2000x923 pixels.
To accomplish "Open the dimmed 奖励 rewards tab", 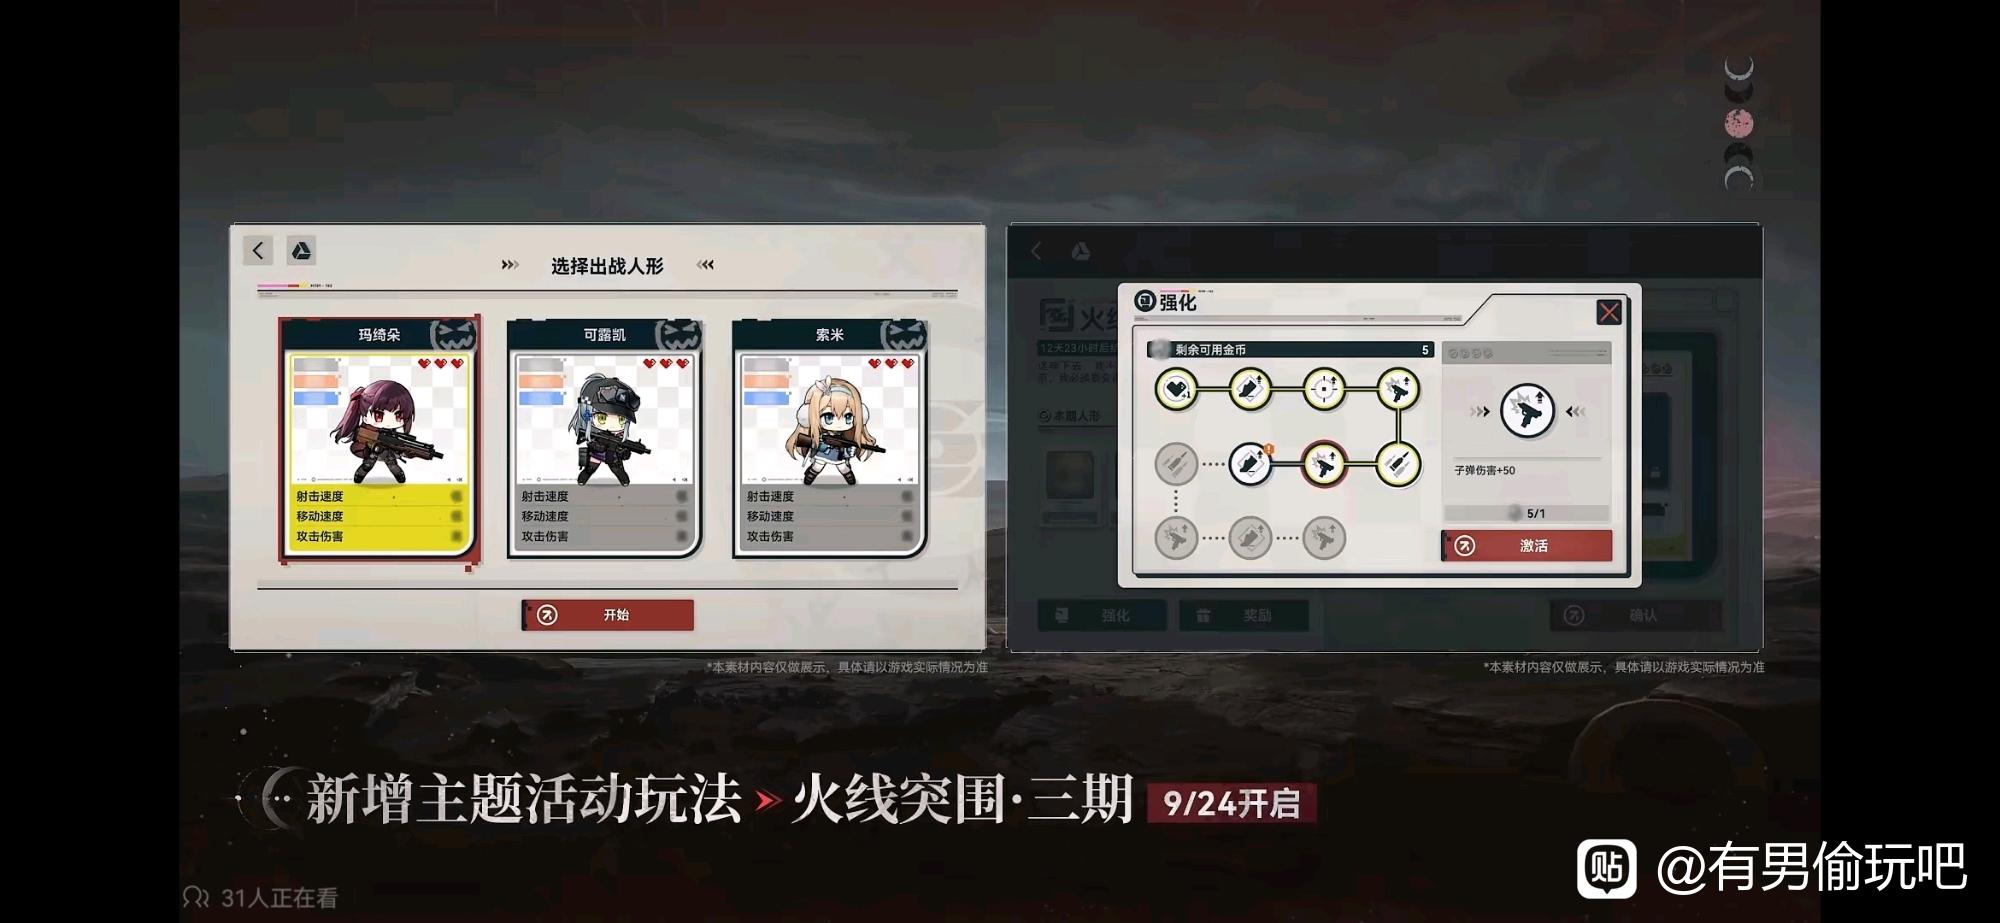I will point(1243,615).
